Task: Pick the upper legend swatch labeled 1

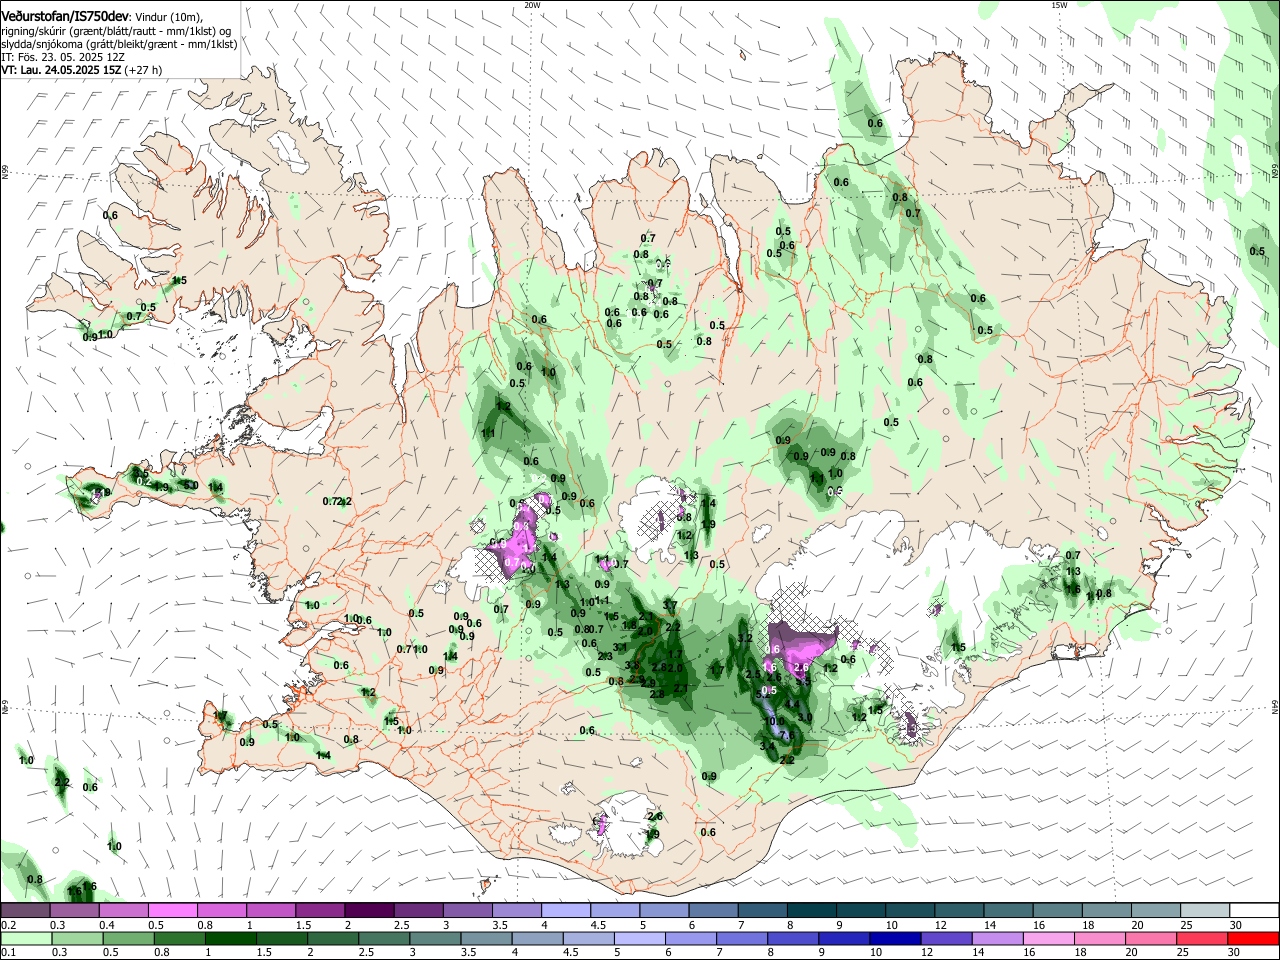Action: 270,911
